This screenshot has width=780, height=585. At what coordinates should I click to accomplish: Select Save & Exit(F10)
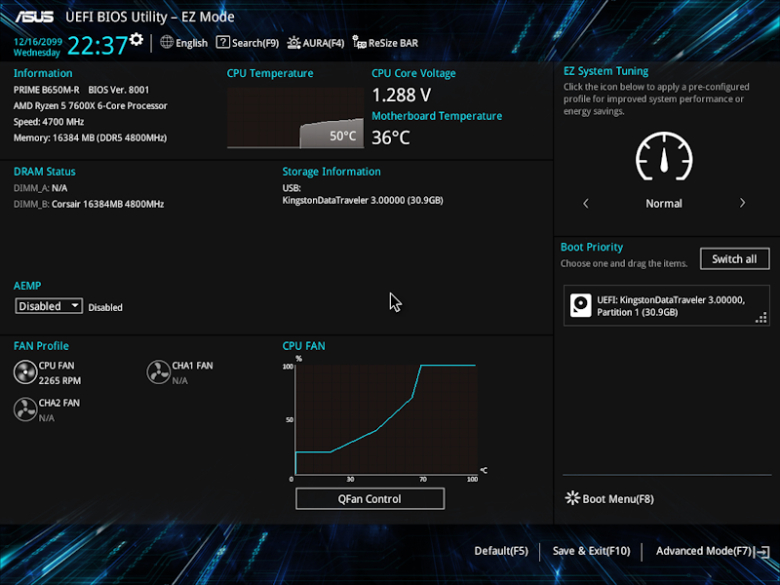(x=591, y=551)
